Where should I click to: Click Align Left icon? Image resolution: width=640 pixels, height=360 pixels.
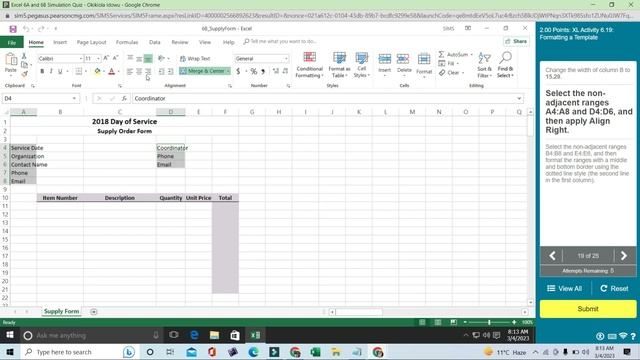[x=130, y=71]
